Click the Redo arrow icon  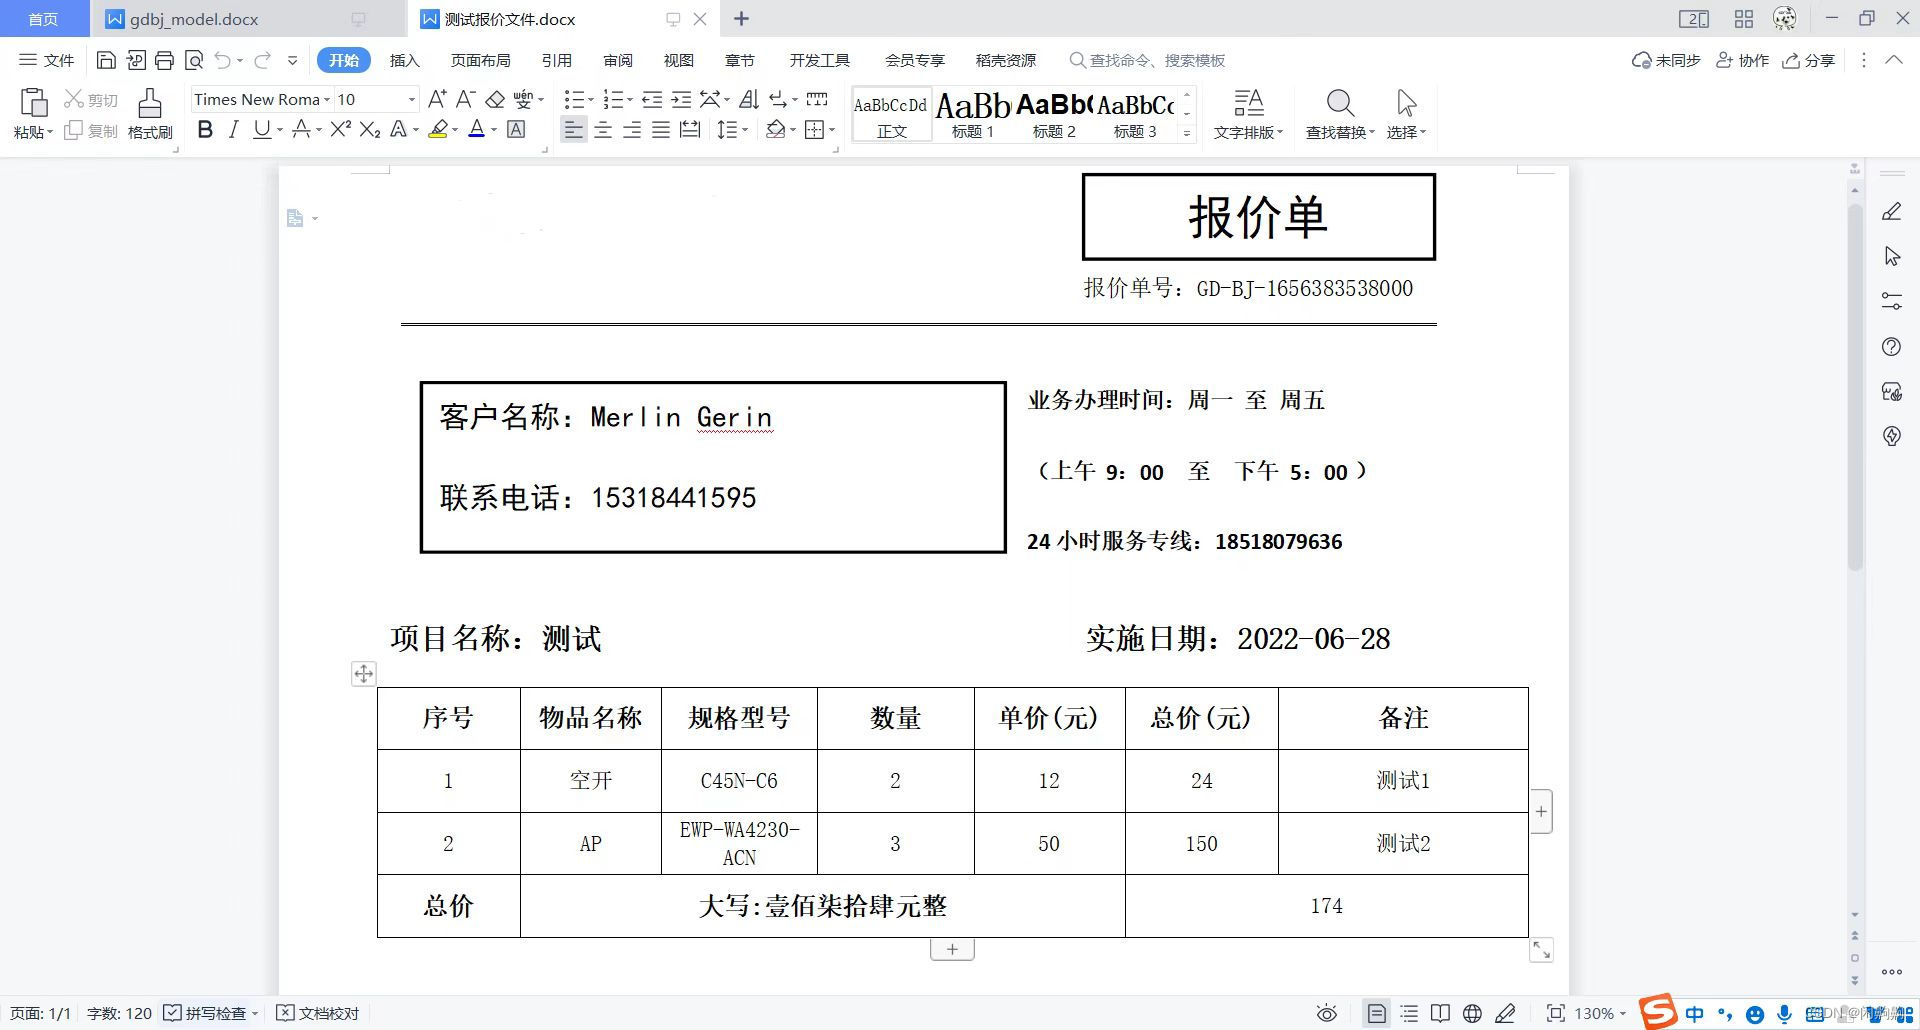[262, 60]
